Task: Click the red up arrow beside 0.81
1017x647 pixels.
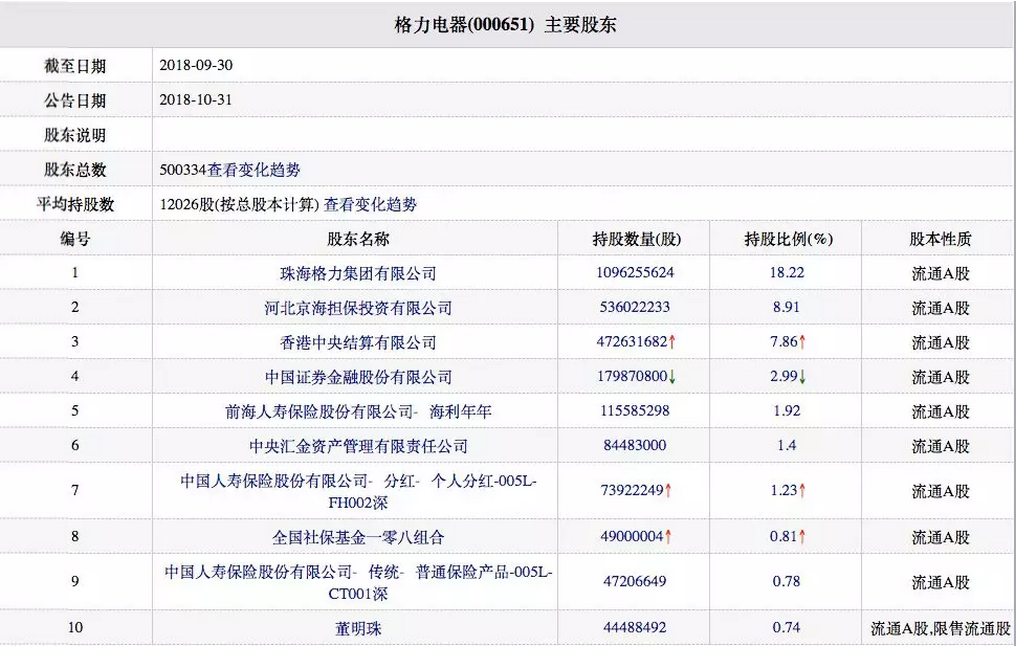Action: (x=802, y=537)
